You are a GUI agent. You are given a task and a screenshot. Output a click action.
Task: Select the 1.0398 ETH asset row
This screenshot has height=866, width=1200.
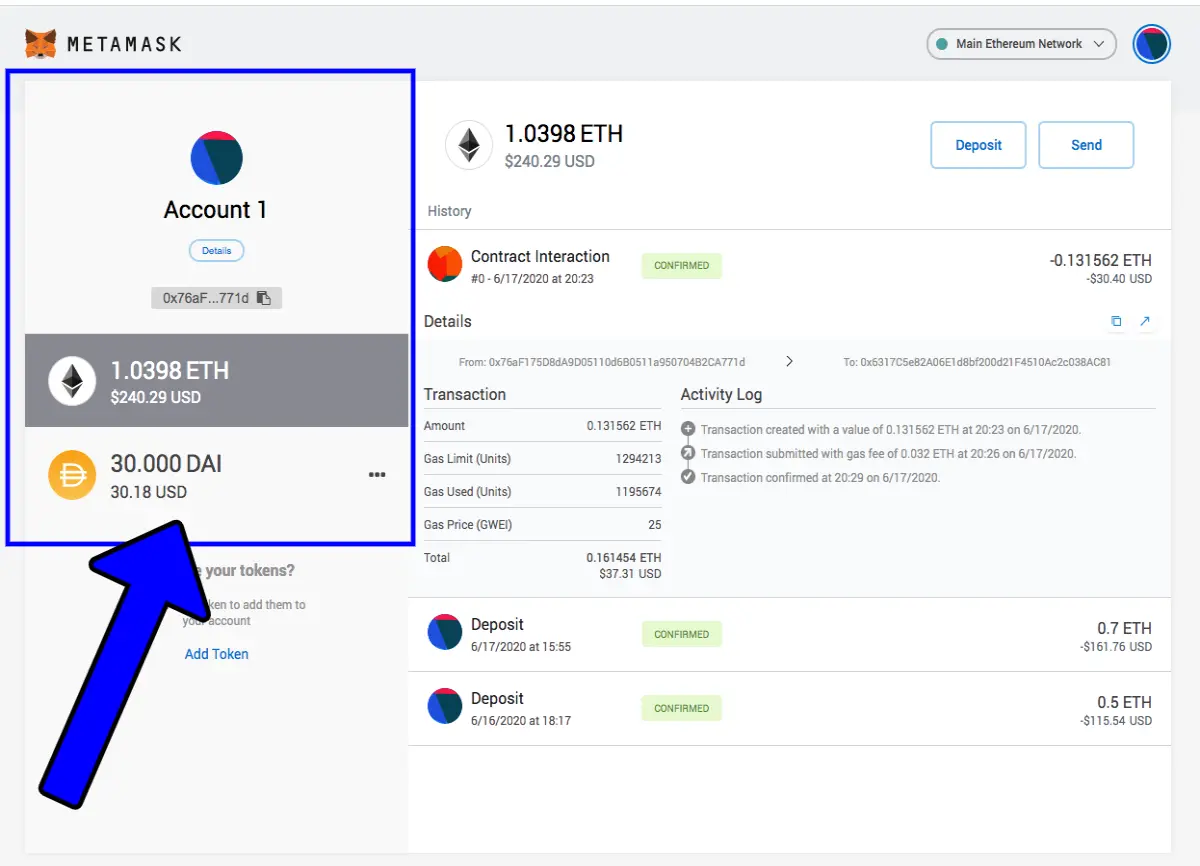click(217, 381)
